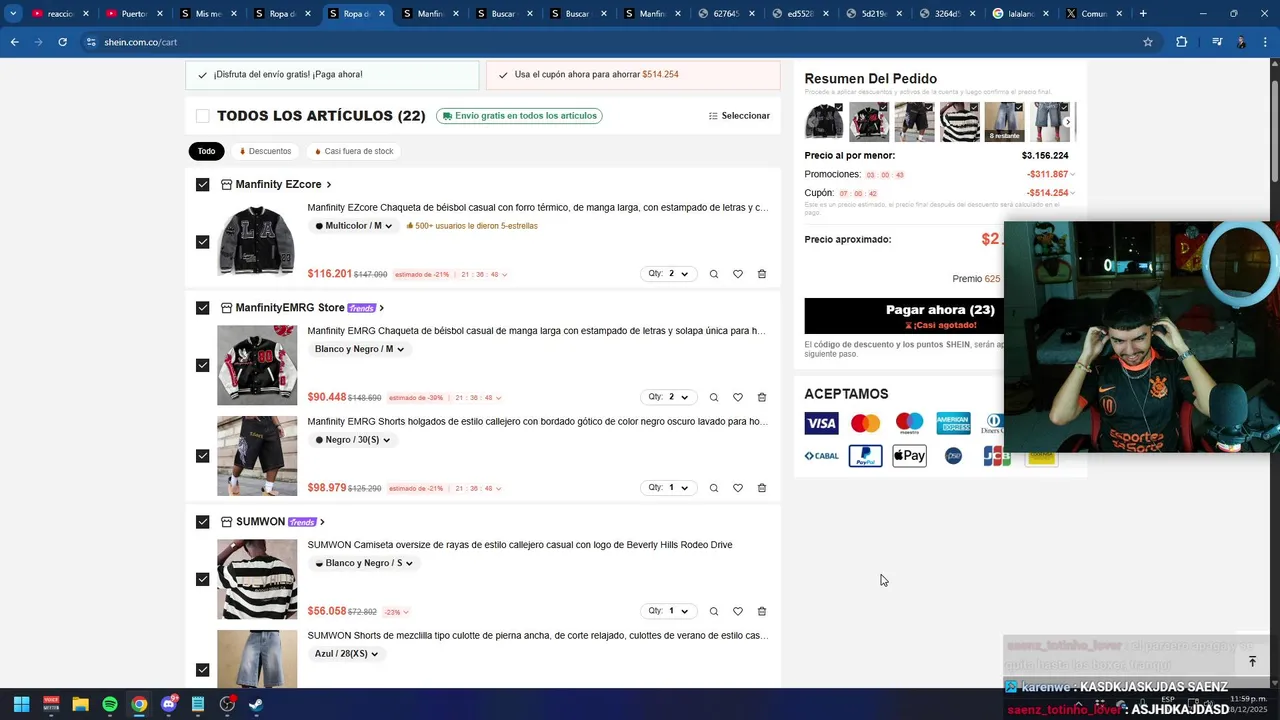Remove SUMWON Camiseta with trash icon
Image resolution: width=1280 pixels, height=720 pixels.
(762, 611)
